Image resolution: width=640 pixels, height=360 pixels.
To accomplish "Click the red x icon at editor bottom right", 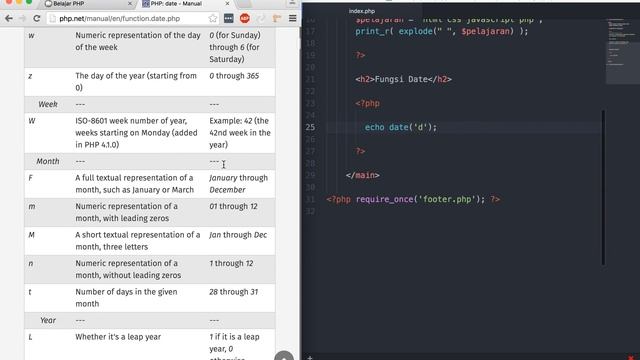I will [x=631, y=358].
